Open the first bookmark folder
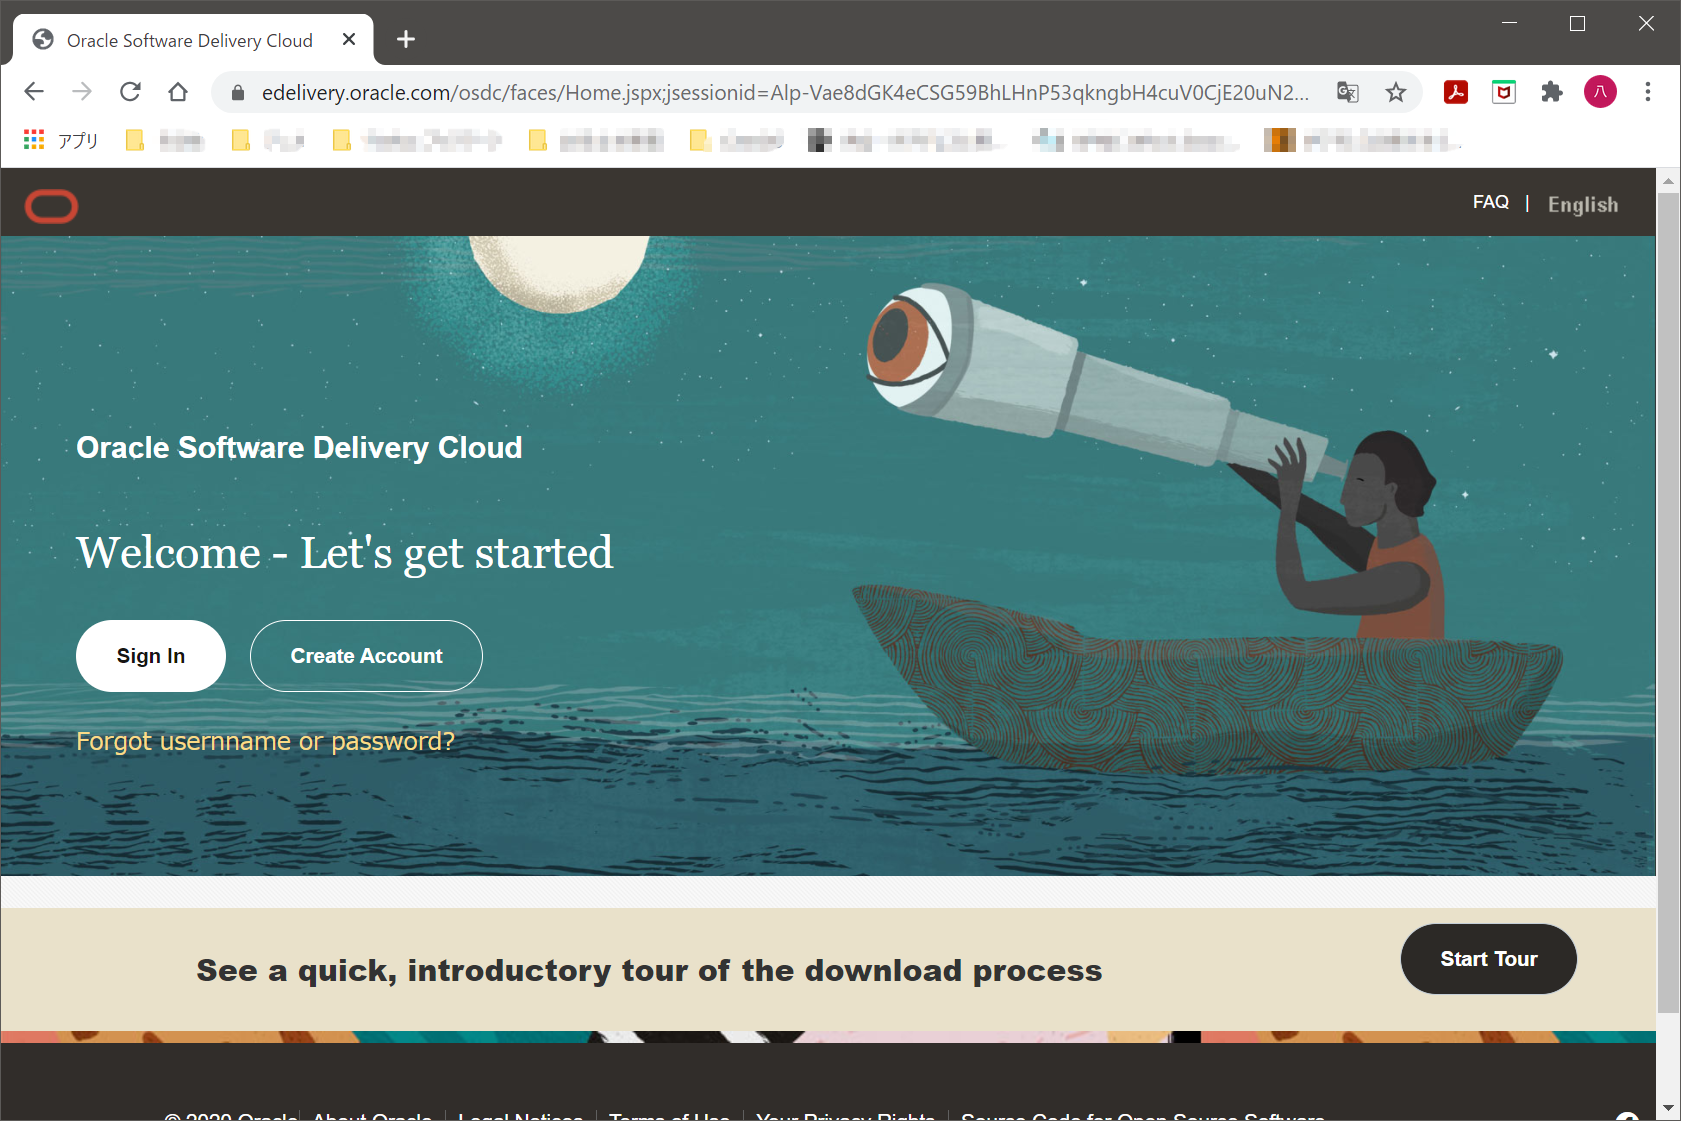This screenshot has height=1121, width=1681. click(x=166, y=140)
